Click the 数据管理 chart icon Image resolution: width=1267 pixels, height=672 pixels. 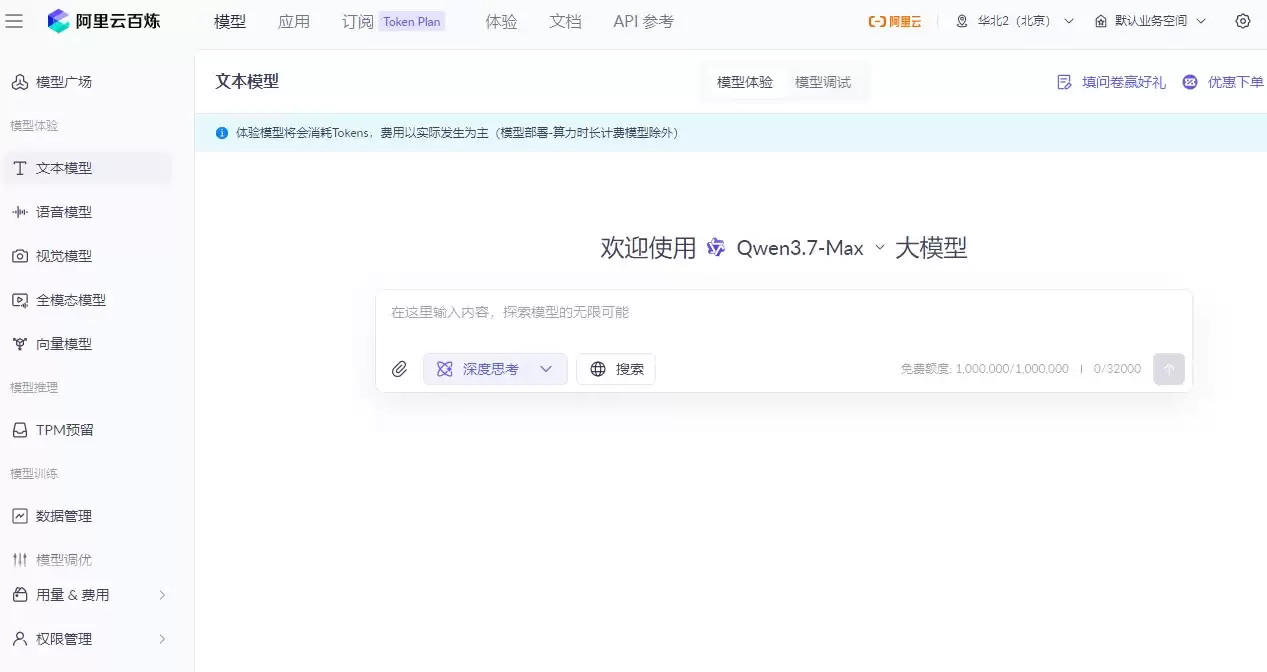coord(20,516)
